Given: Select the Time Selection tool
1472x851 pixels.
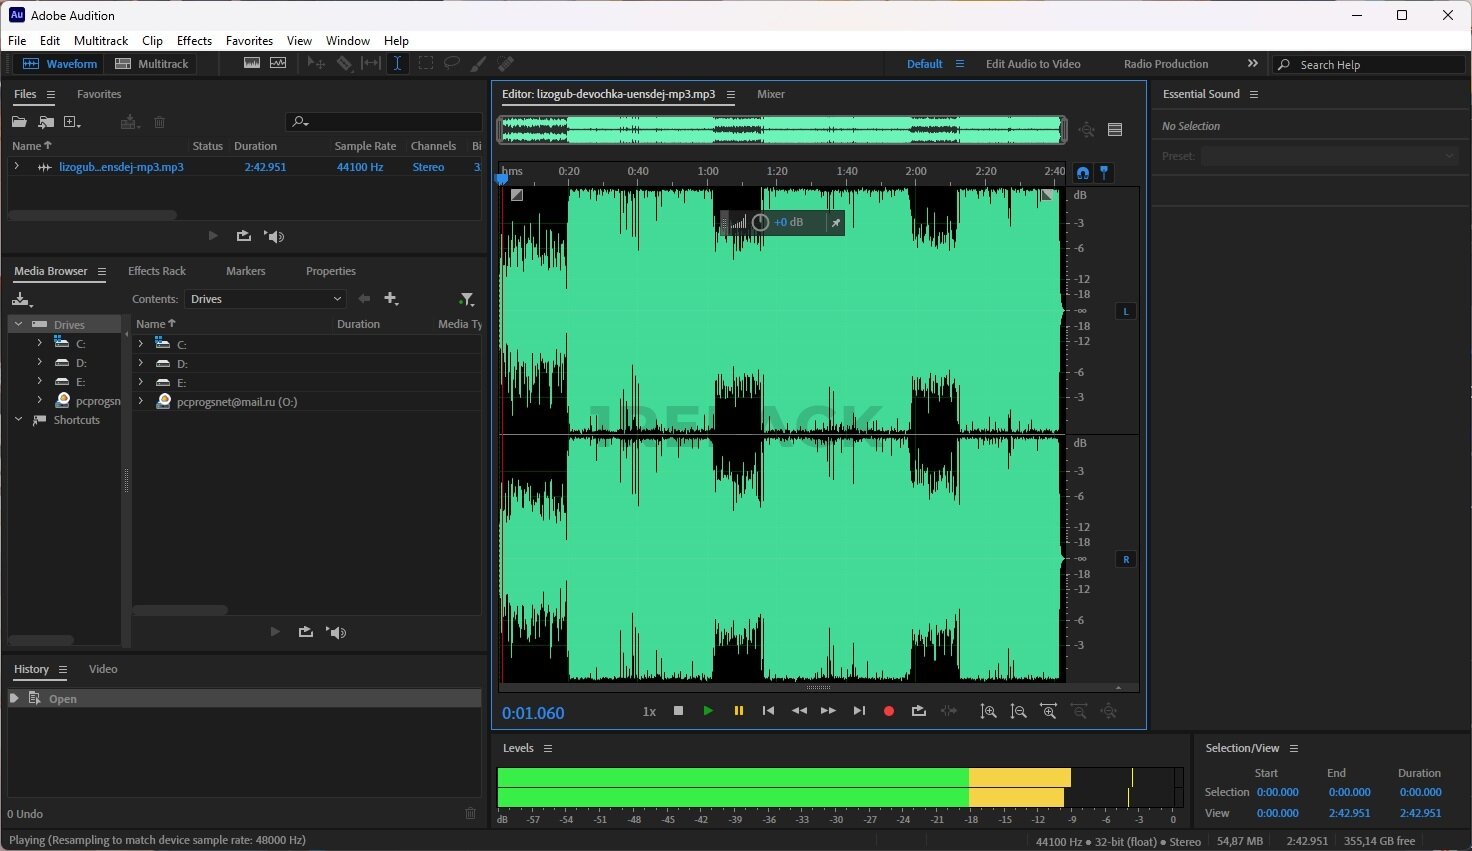Looking at the screenshot, I should (x=397, y=63).
